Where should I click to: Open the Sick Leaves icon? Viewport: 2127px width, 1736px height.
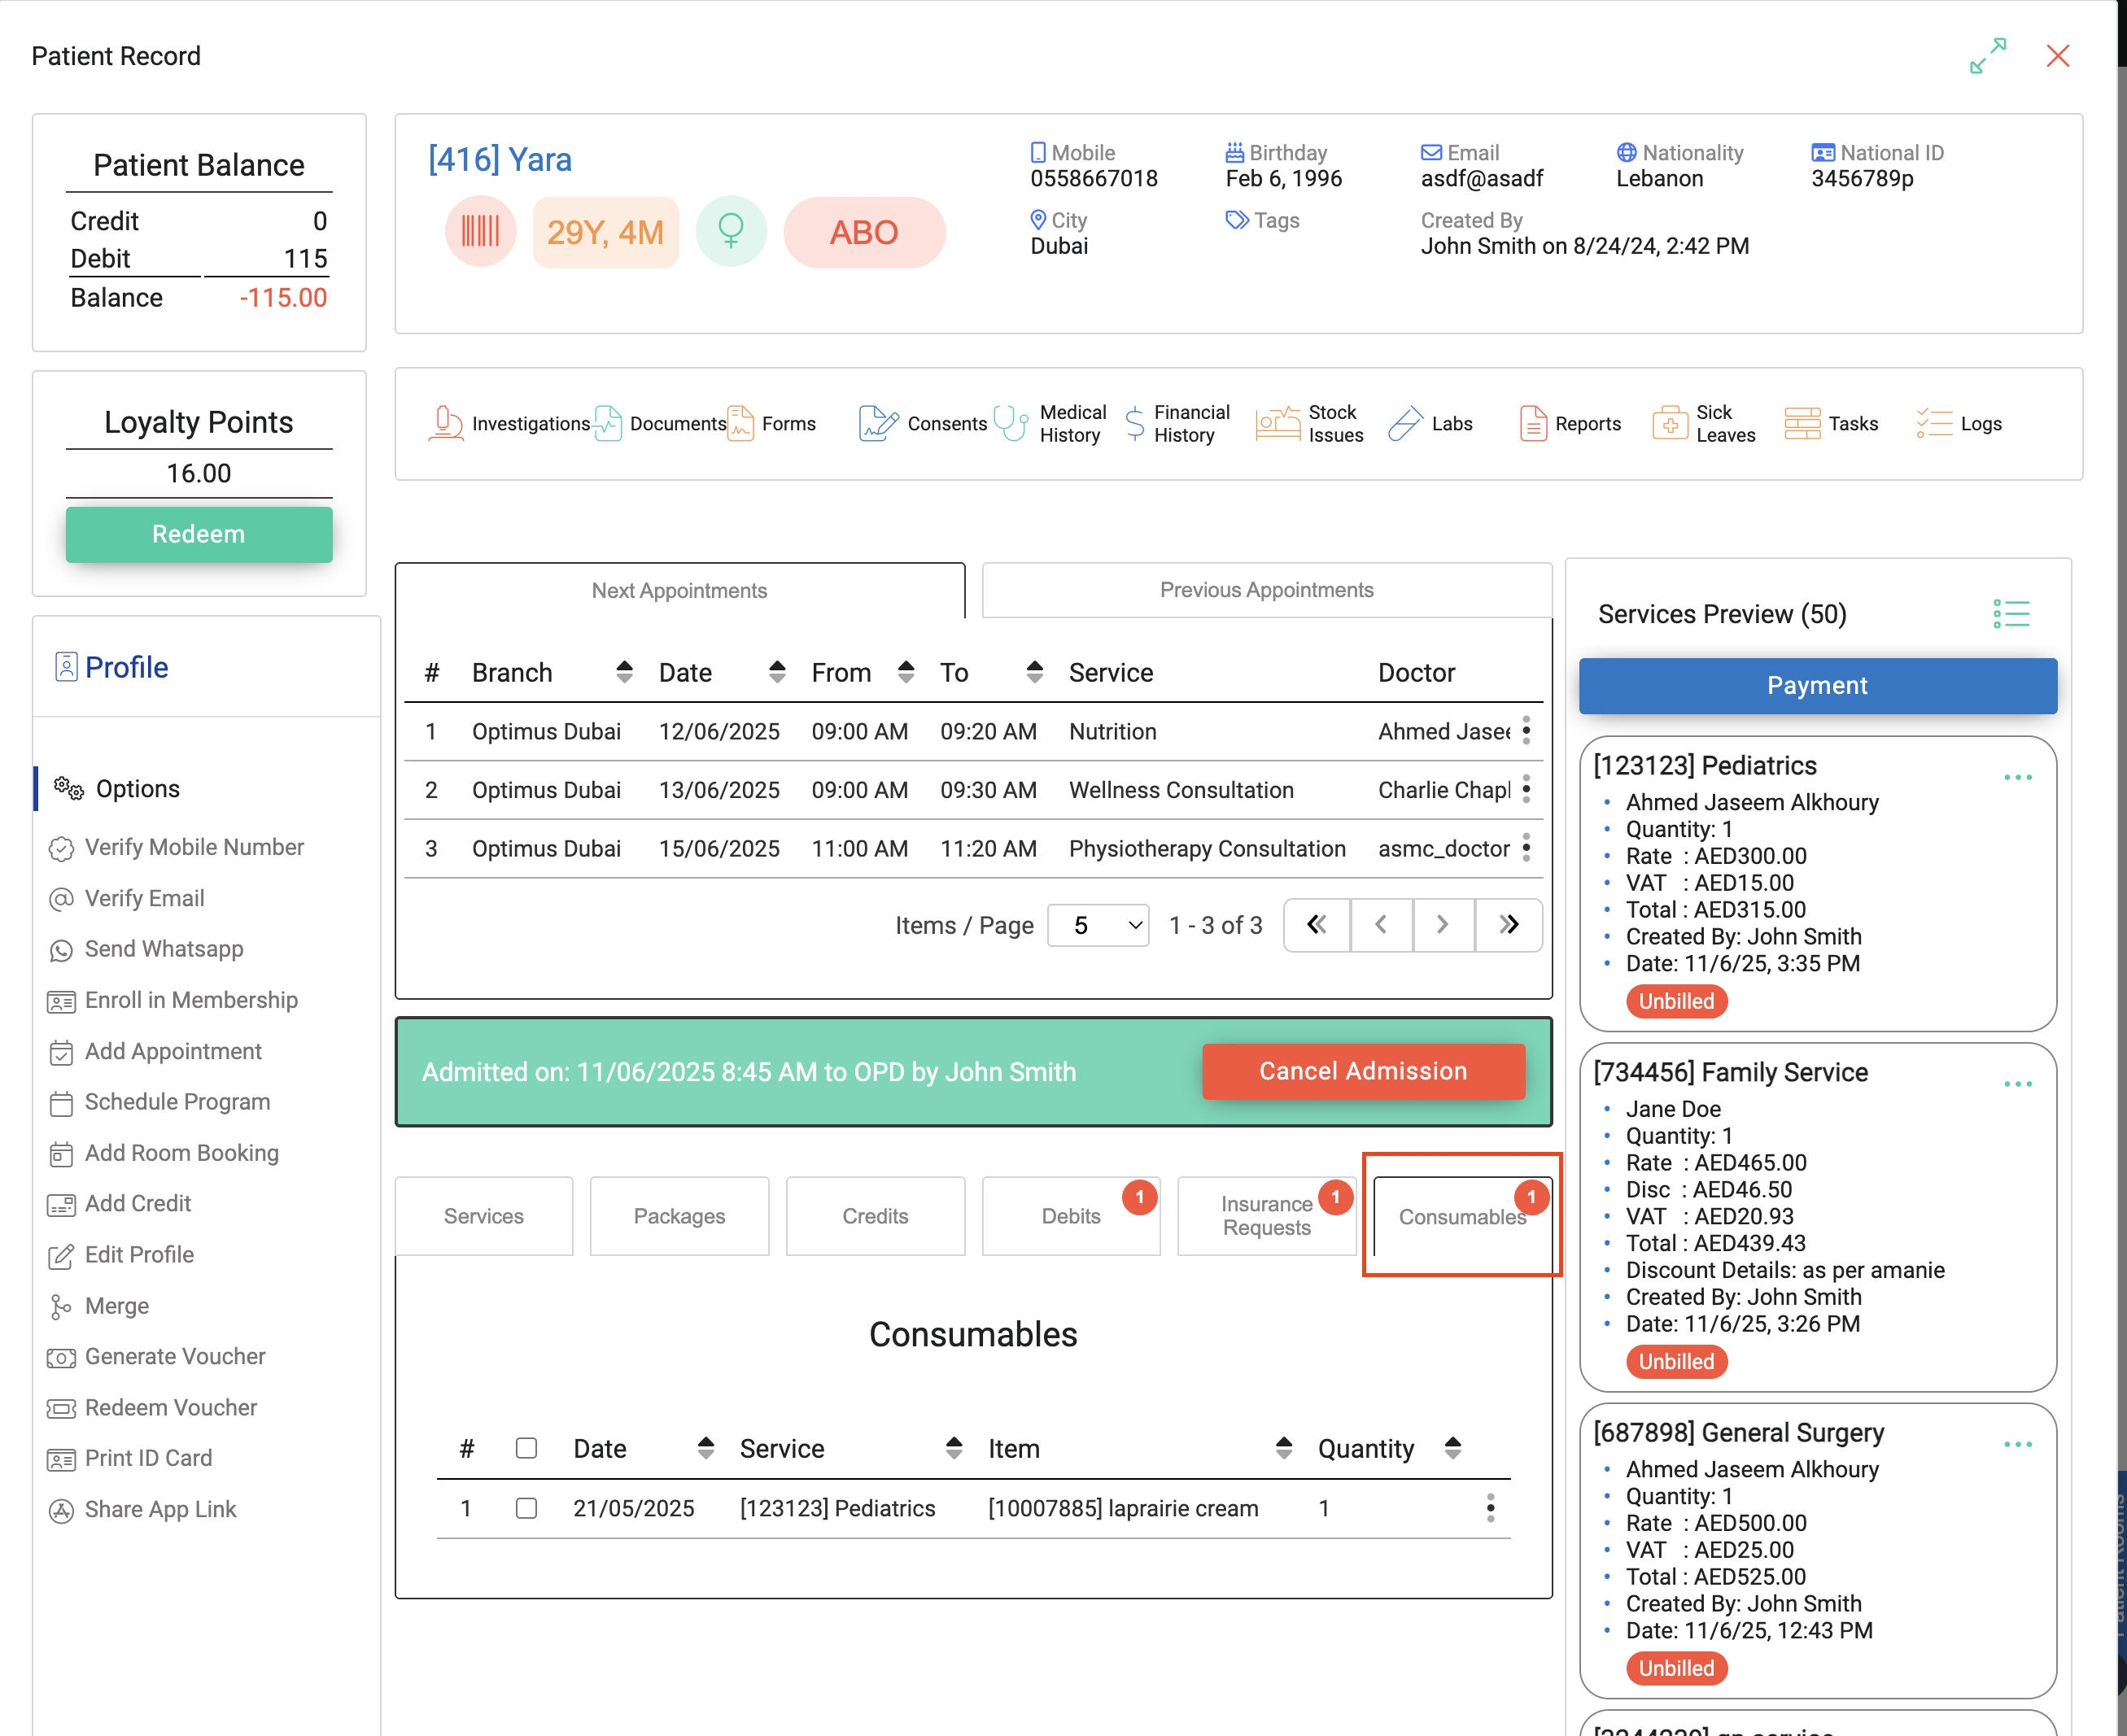(x=1670, y=423)
